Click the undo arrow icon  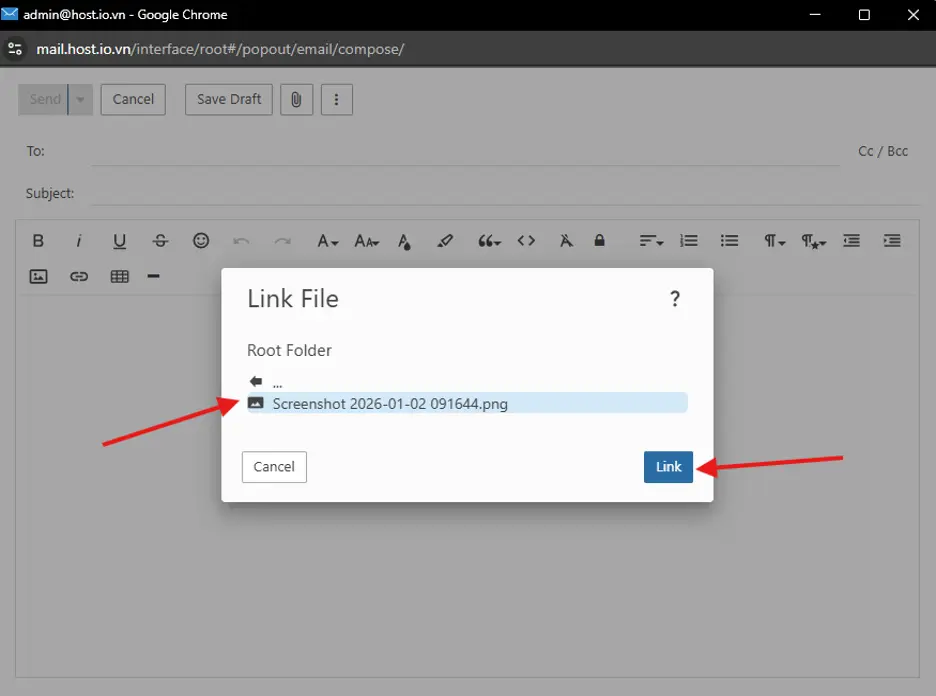click(x=241, y=241)
